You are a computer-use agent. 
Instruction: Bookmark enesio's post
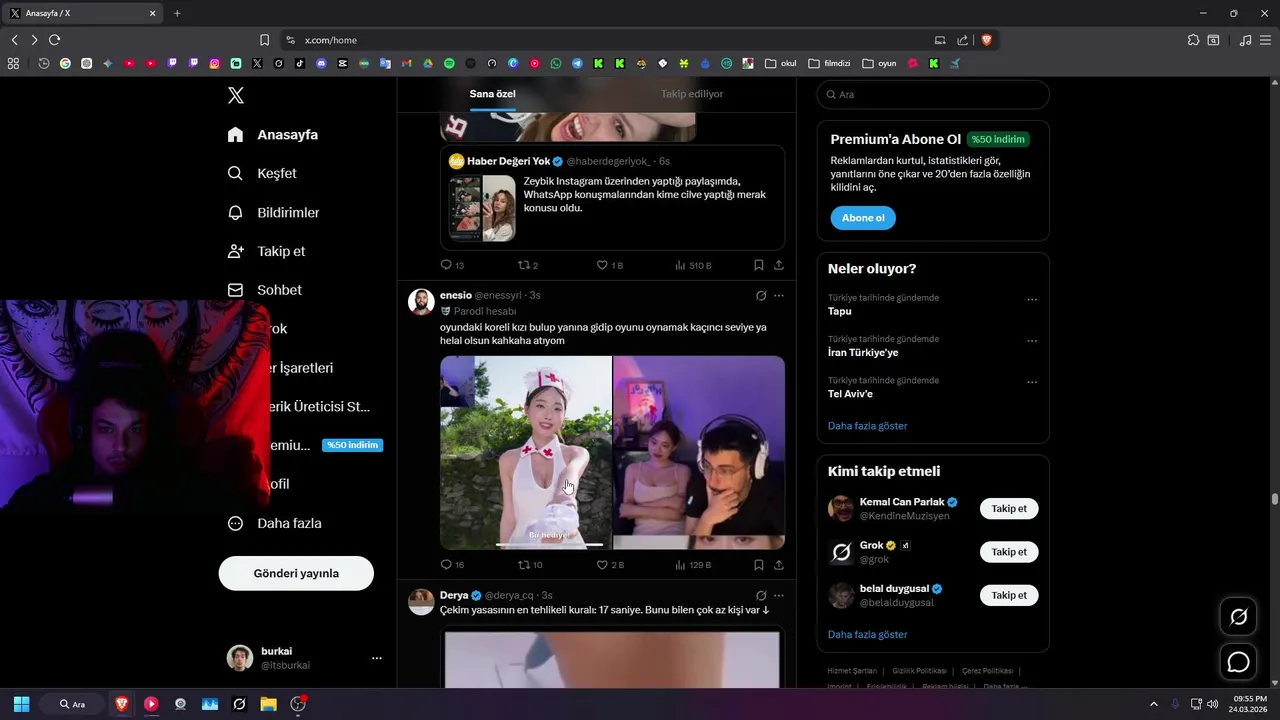[x=758, y=565]
